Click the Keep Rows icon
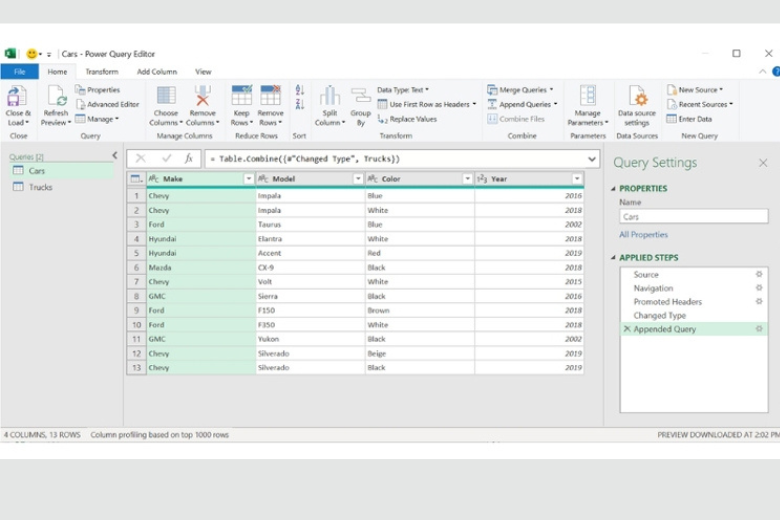This screenshot has width=780, height=520. (x=242, y=97)
